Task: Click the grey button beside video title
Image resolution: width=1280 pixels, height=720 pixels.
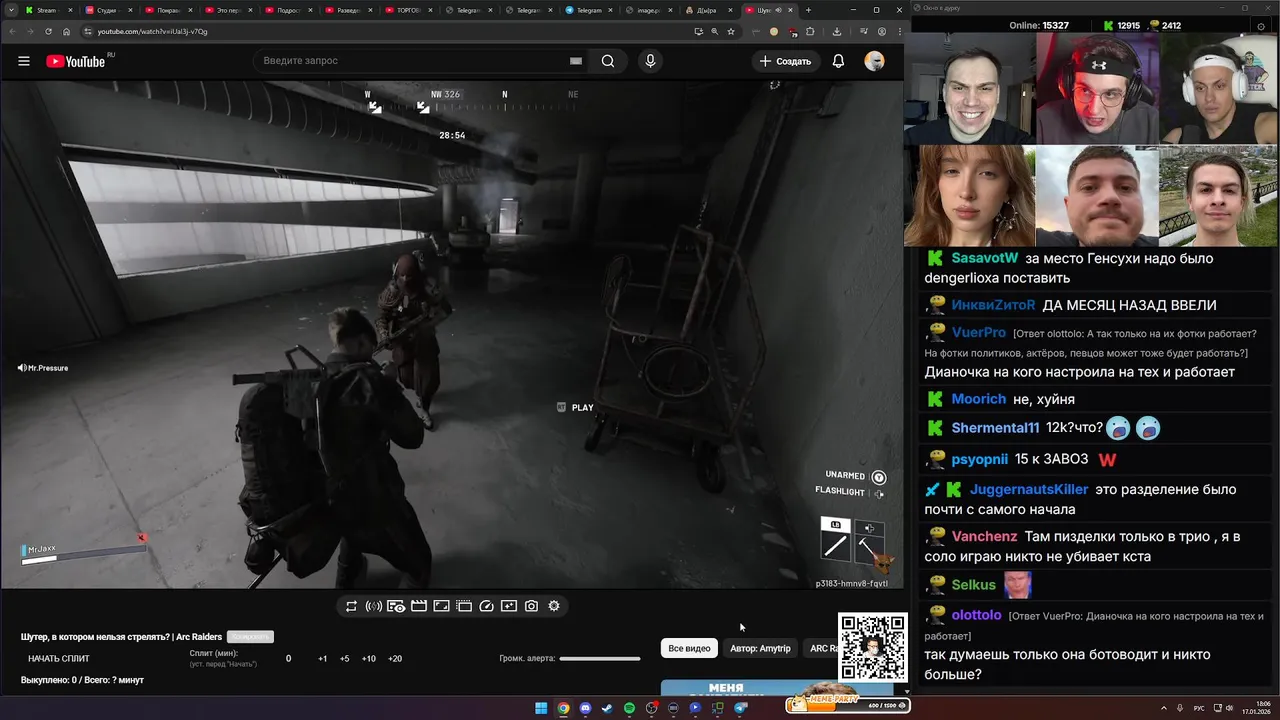Action: click(x=250, y=637)
